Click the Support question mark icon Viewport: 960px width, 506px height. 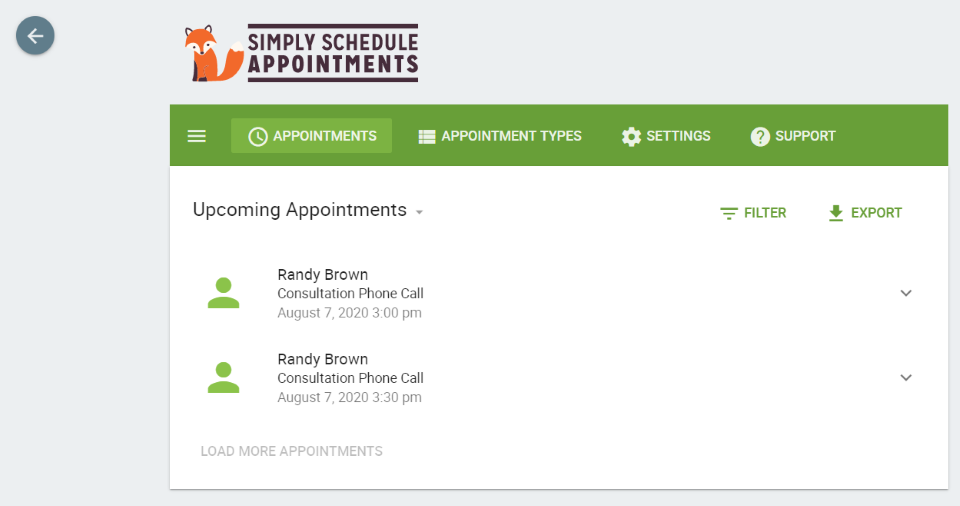(x=760, y=136)
